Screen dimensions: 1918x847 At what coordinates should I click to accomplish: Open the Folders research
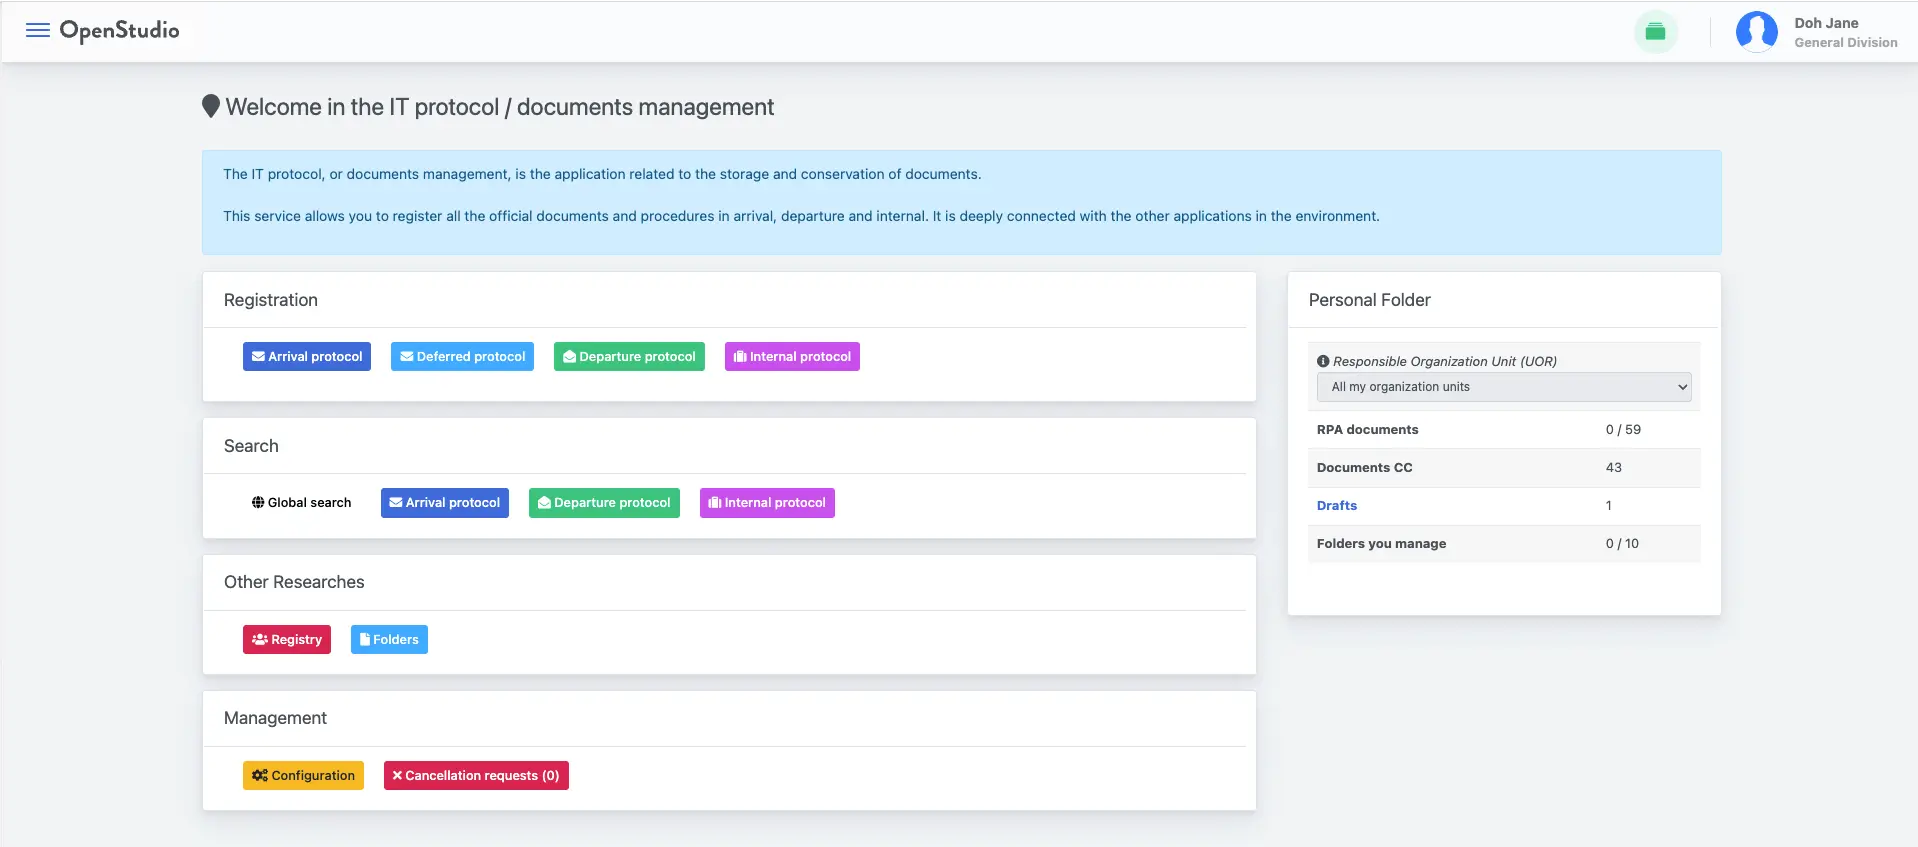(x=389, y=640)
